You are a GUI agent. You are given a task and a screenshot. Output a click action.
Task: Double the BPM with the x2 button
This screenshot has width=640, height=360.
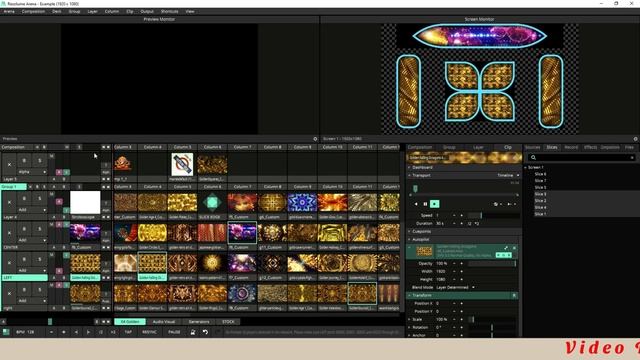coord(113,332)
